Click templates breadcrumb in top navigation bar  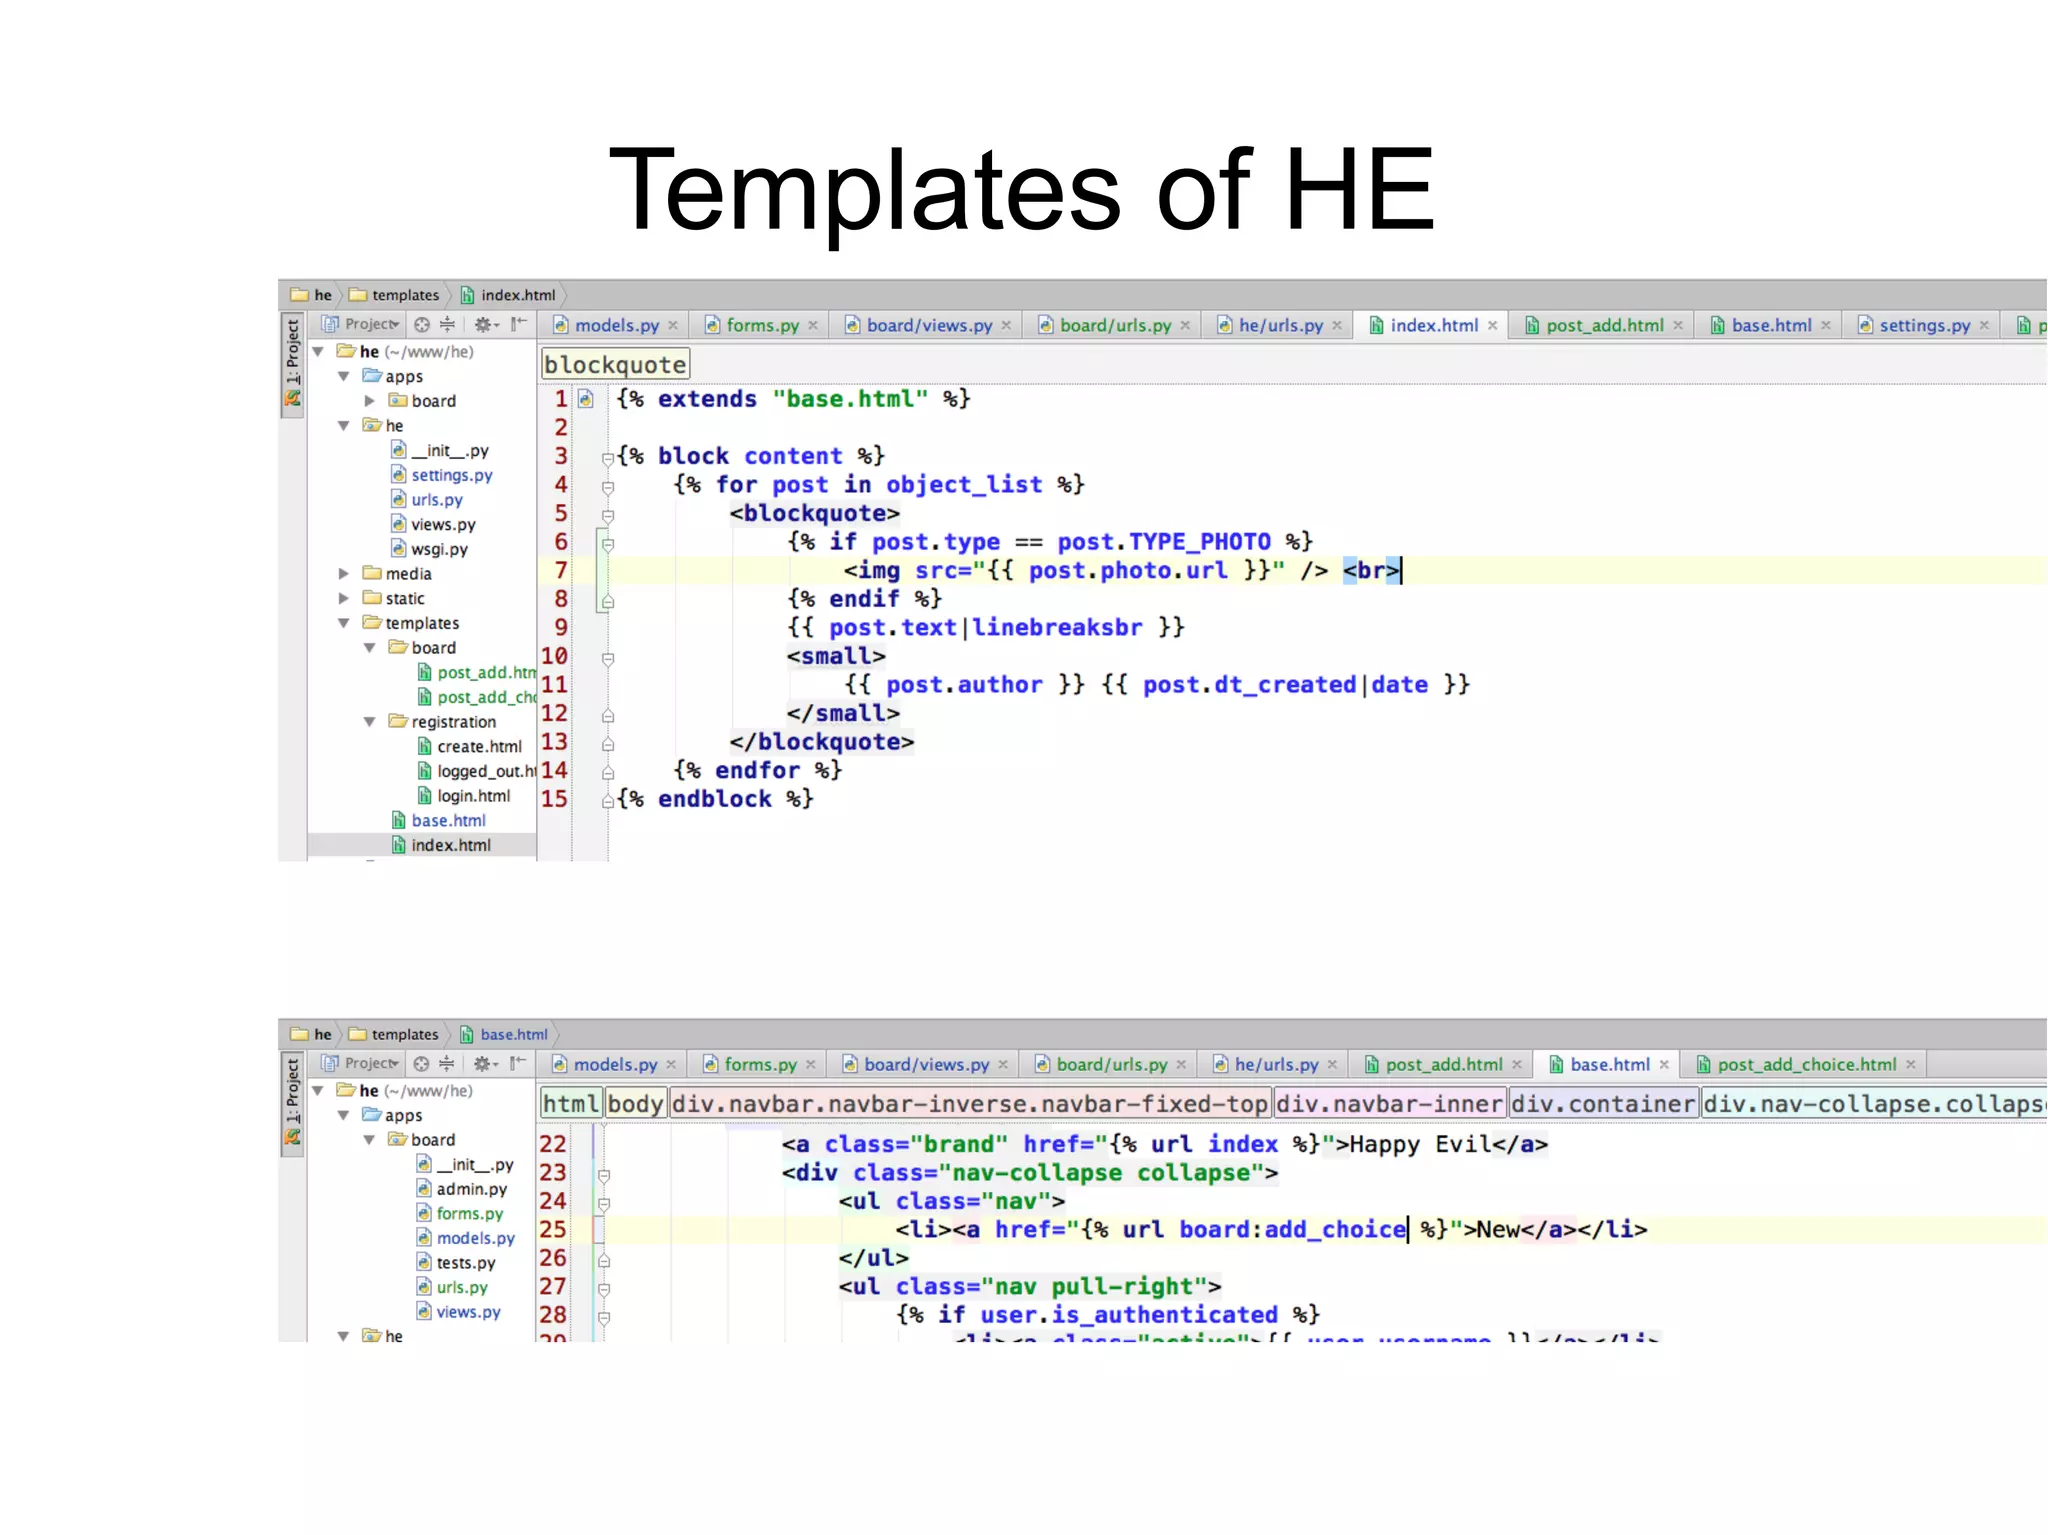point(394,295)
